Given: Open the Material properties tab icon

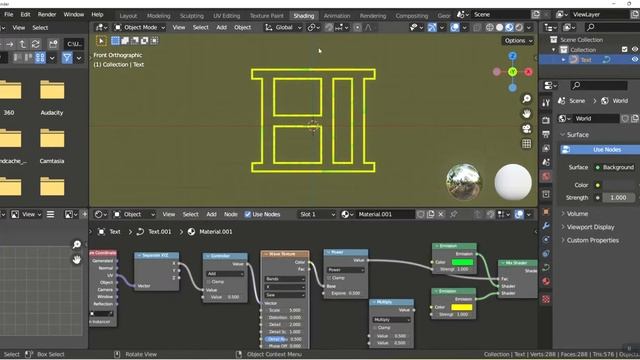Looking at the screenshot, I should pos(546,282).
